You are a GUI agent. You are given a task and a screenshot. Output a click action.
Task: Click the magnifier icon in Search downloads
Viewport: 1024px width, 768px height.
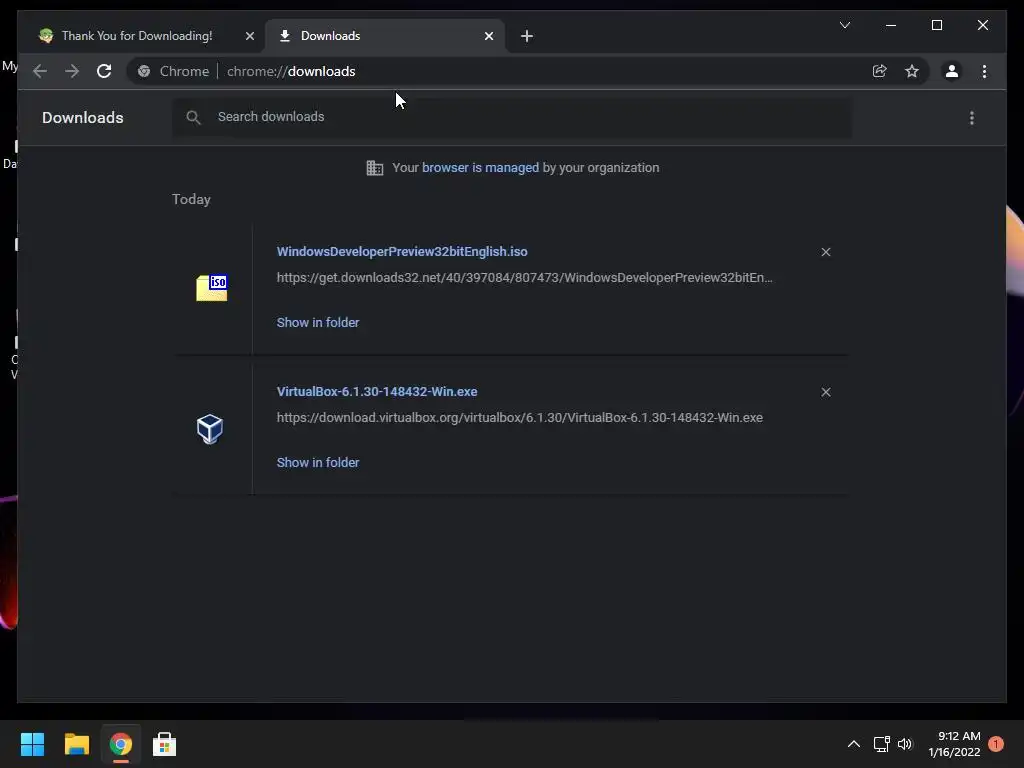[x=193, y=117]
